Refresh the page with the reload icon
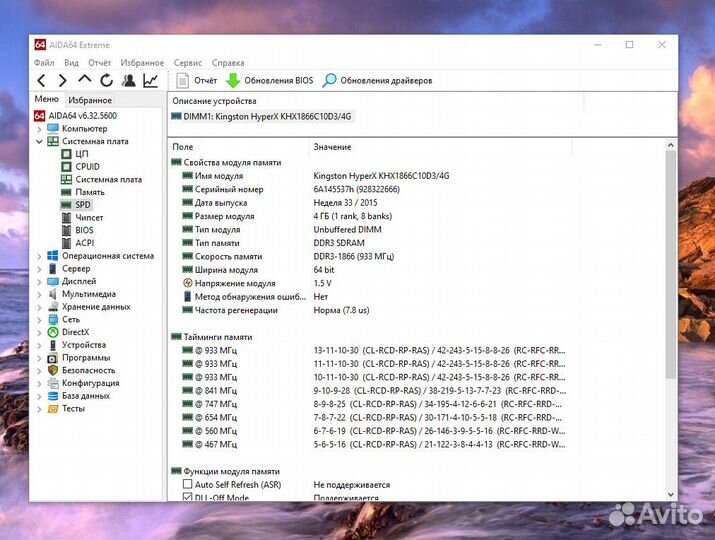The image size is (715, 540). tap(107, 80)
